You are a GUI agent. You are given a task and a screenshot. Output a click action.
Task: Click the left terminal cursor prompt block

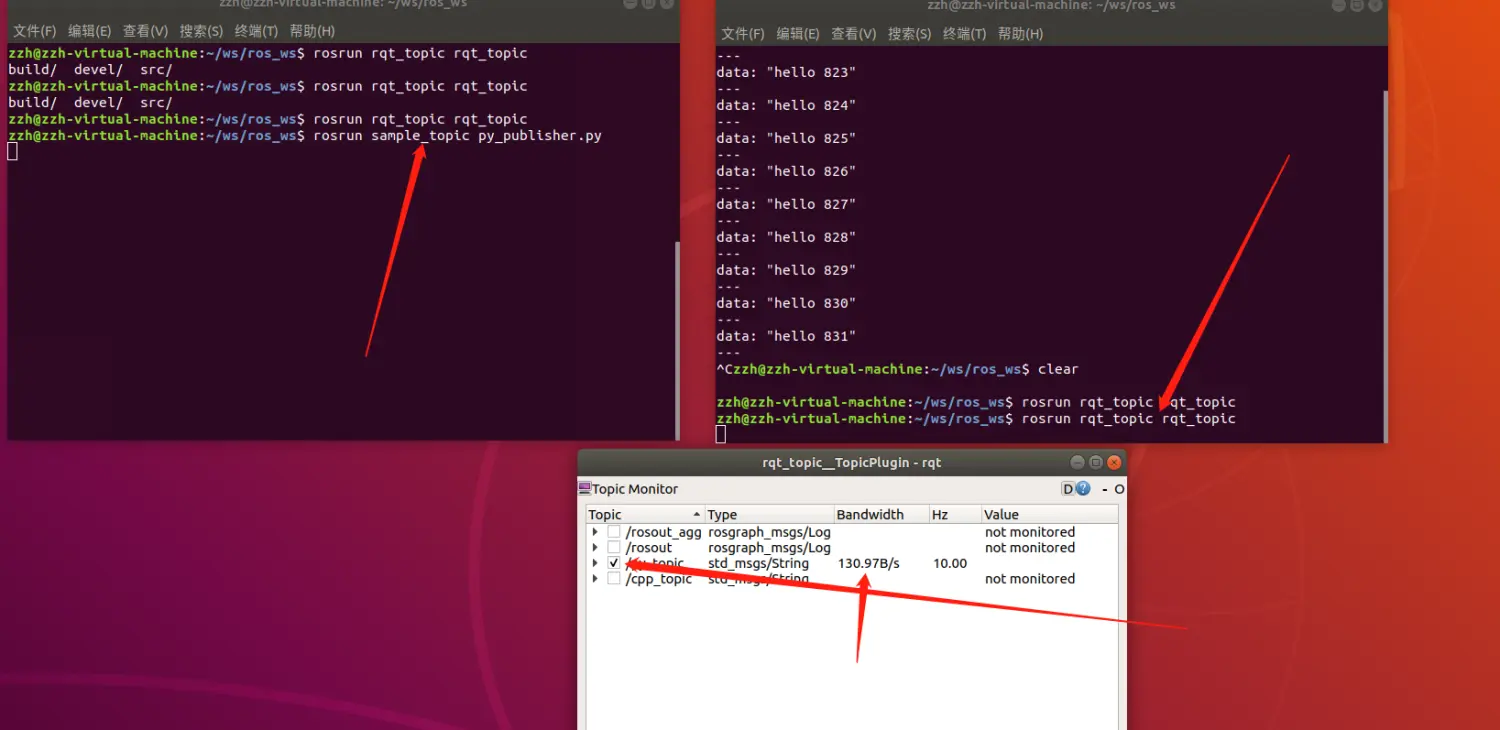(12, 151)
